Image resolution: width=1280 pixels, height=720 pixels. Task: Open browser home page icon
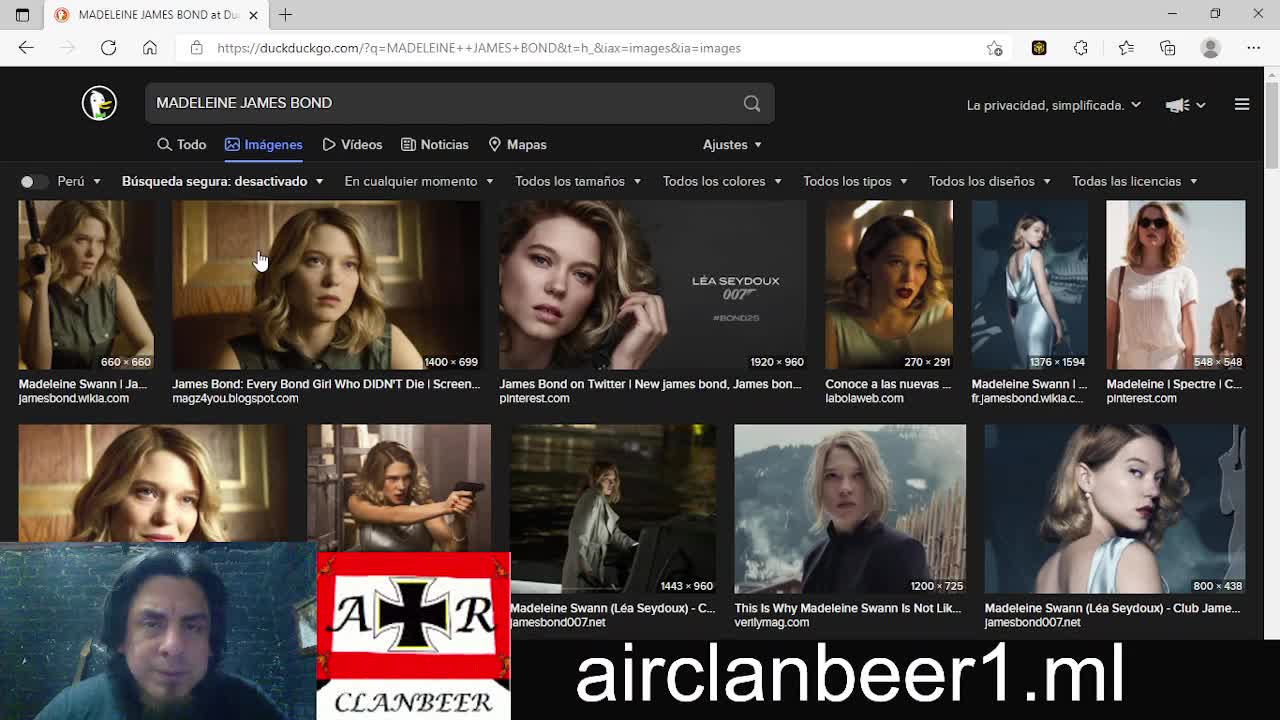click(x=150, y=48)
